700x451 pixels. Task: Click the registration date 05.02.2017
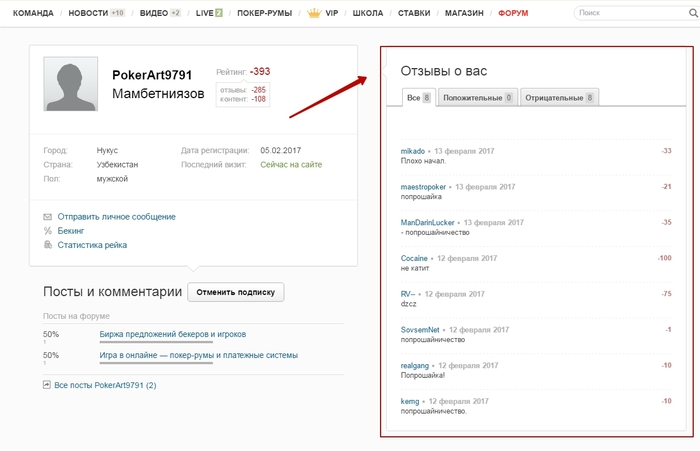coord(280,150)
